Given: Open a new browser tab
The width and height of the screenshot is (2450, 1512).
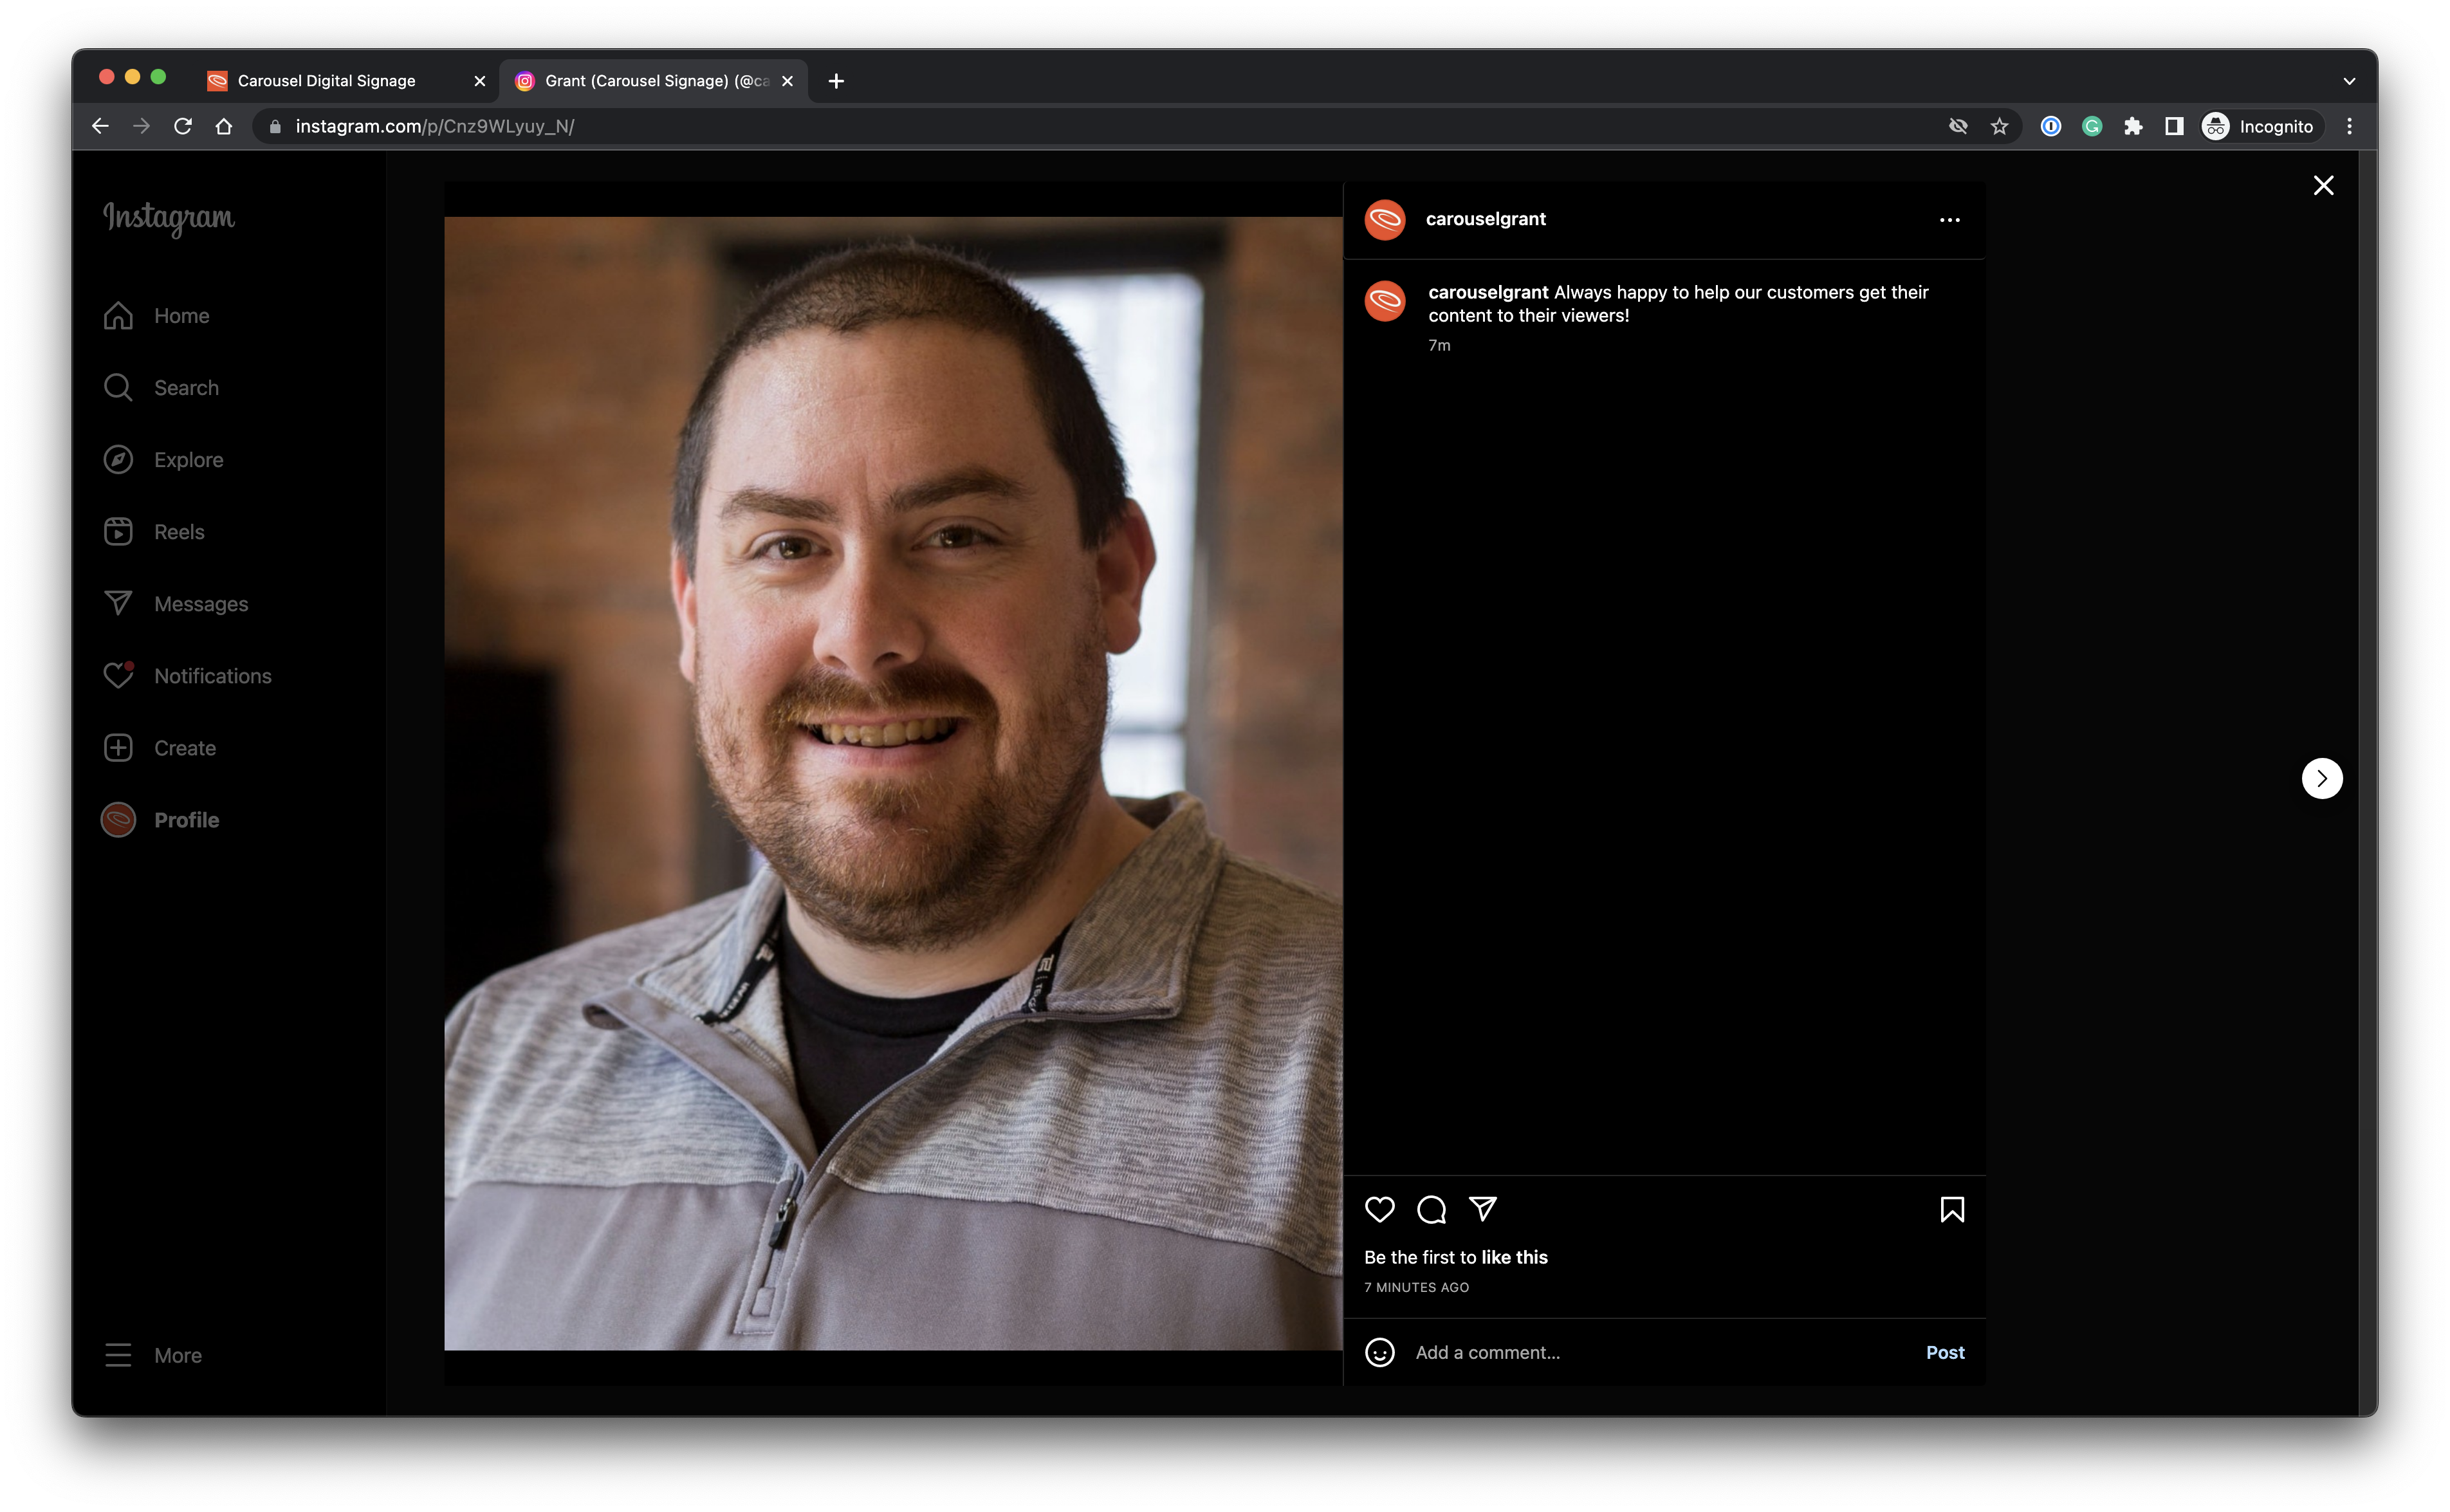Looking at the screenshot, I should click(x=836, y=81).
